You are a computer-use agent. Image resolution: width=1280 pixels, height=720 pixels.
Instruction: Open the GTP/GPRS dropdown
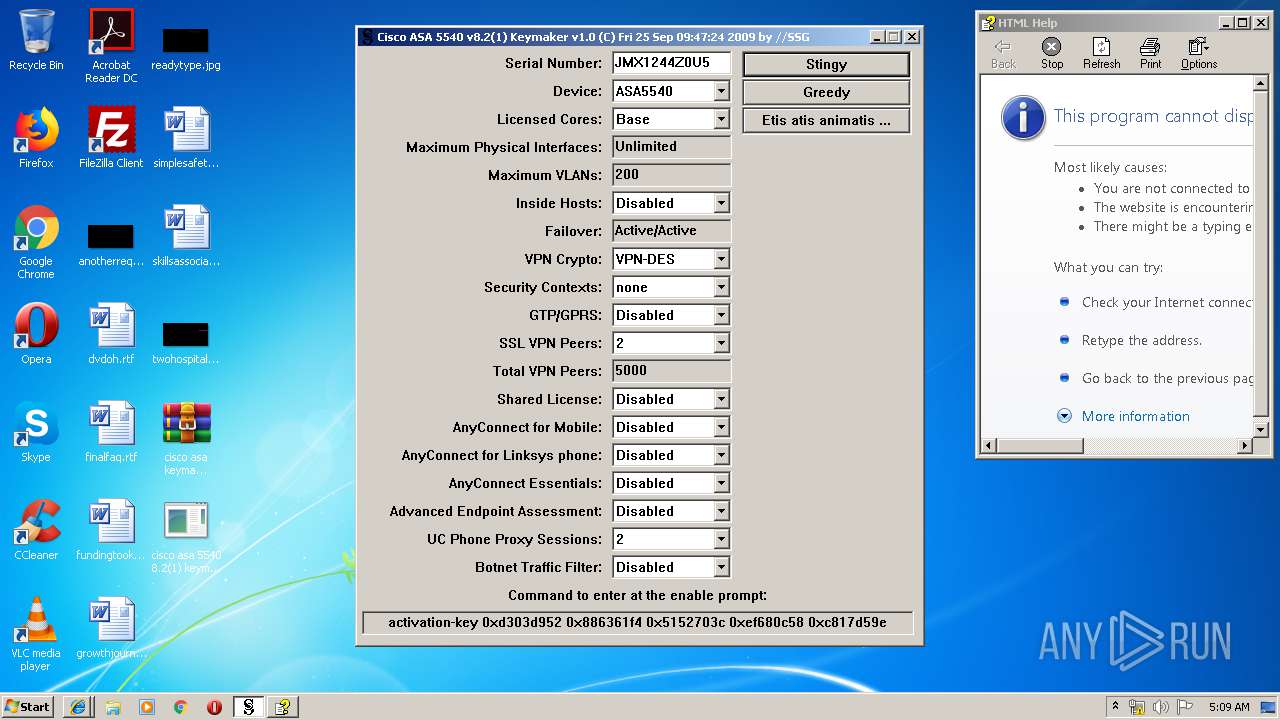(722, 315)
